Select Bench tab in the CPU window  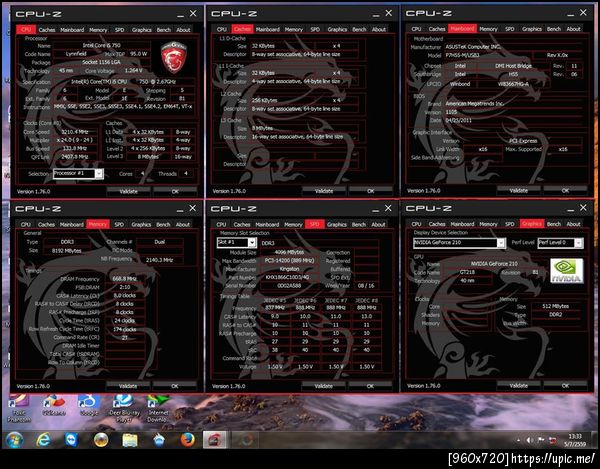click(x=163, y=29)
